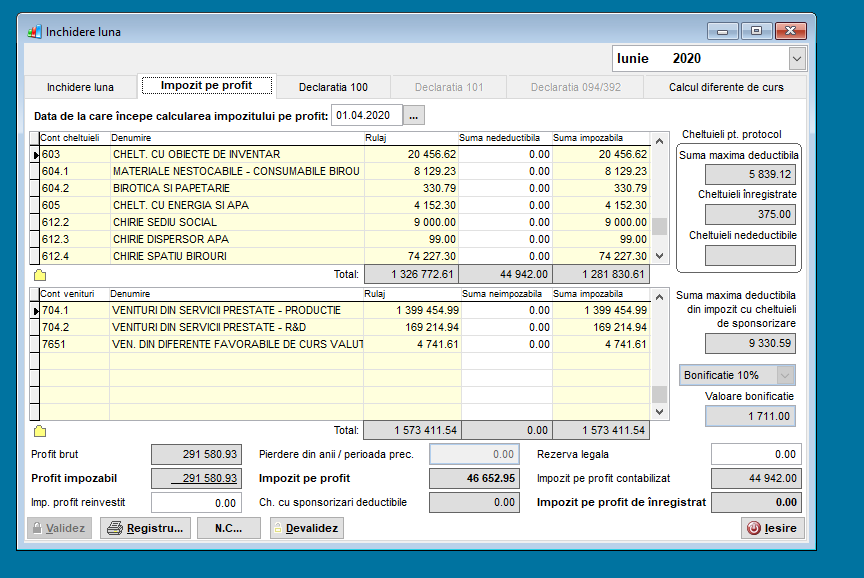Select the Impozit pe profit tab
This screenshot has width=864, height=578.
[207, 85]
